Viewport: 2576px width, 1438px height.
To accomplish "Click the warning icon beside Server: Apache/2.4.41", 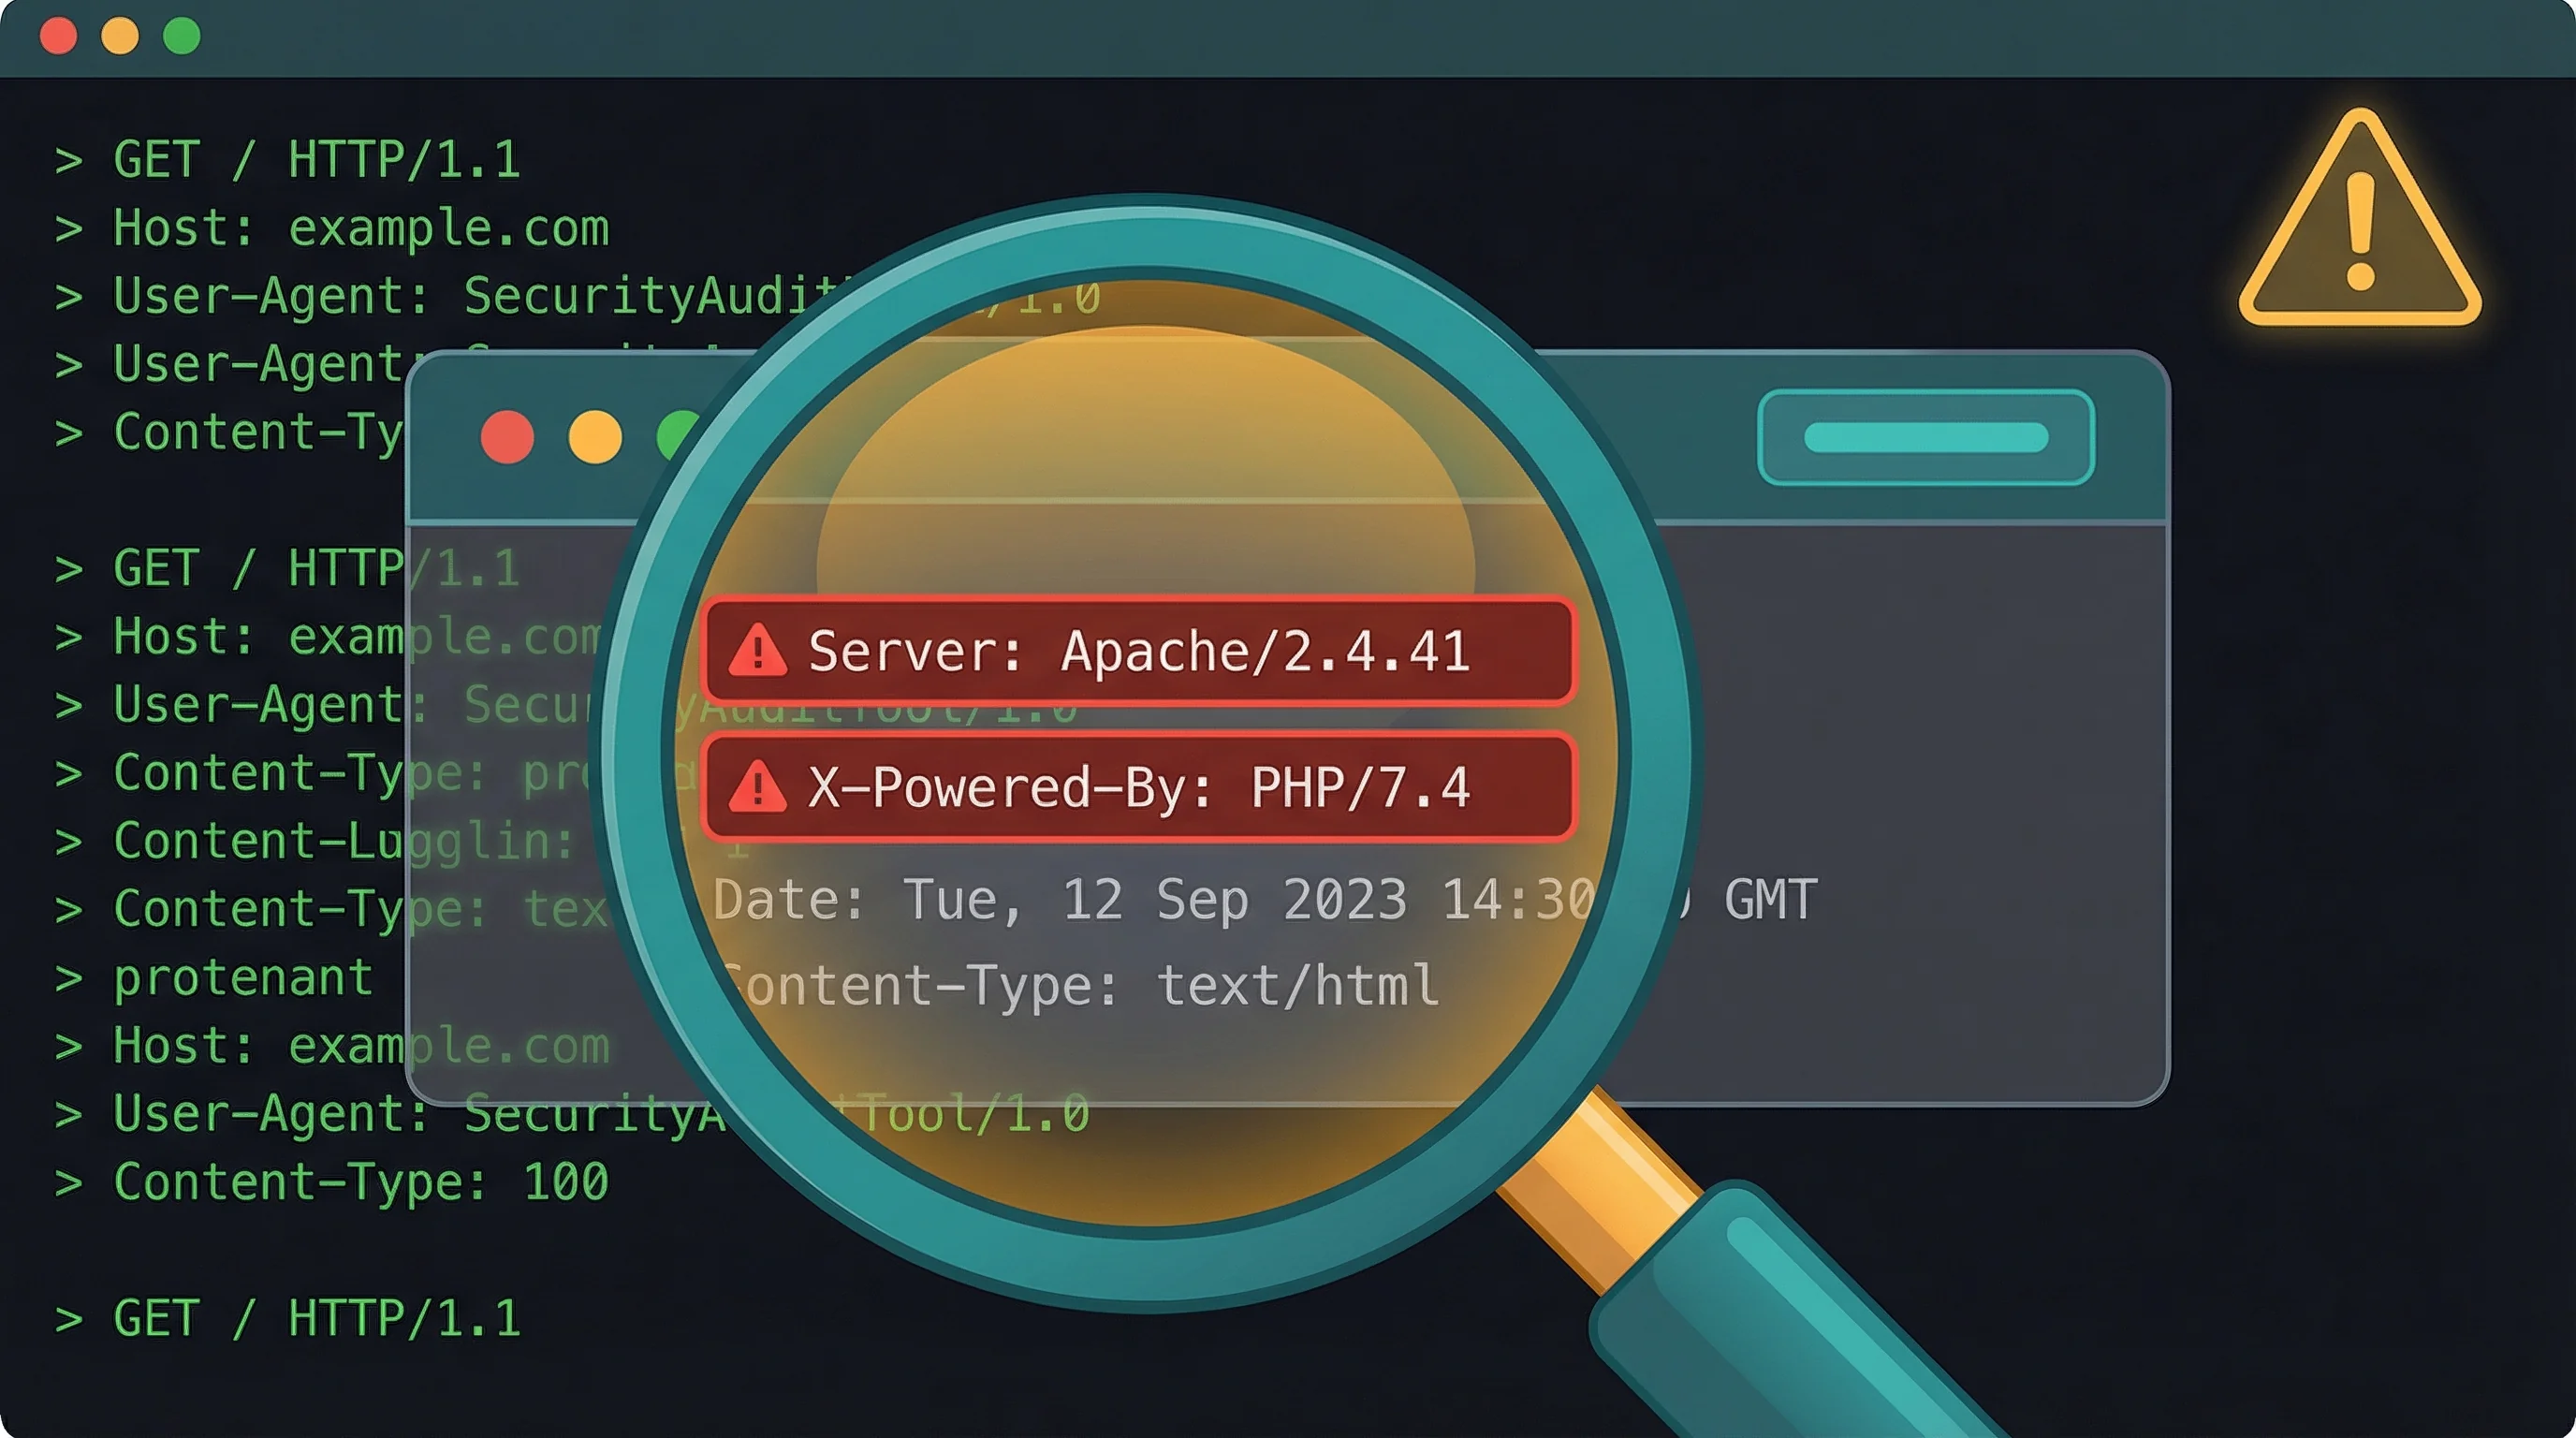I will pos(757,651).
